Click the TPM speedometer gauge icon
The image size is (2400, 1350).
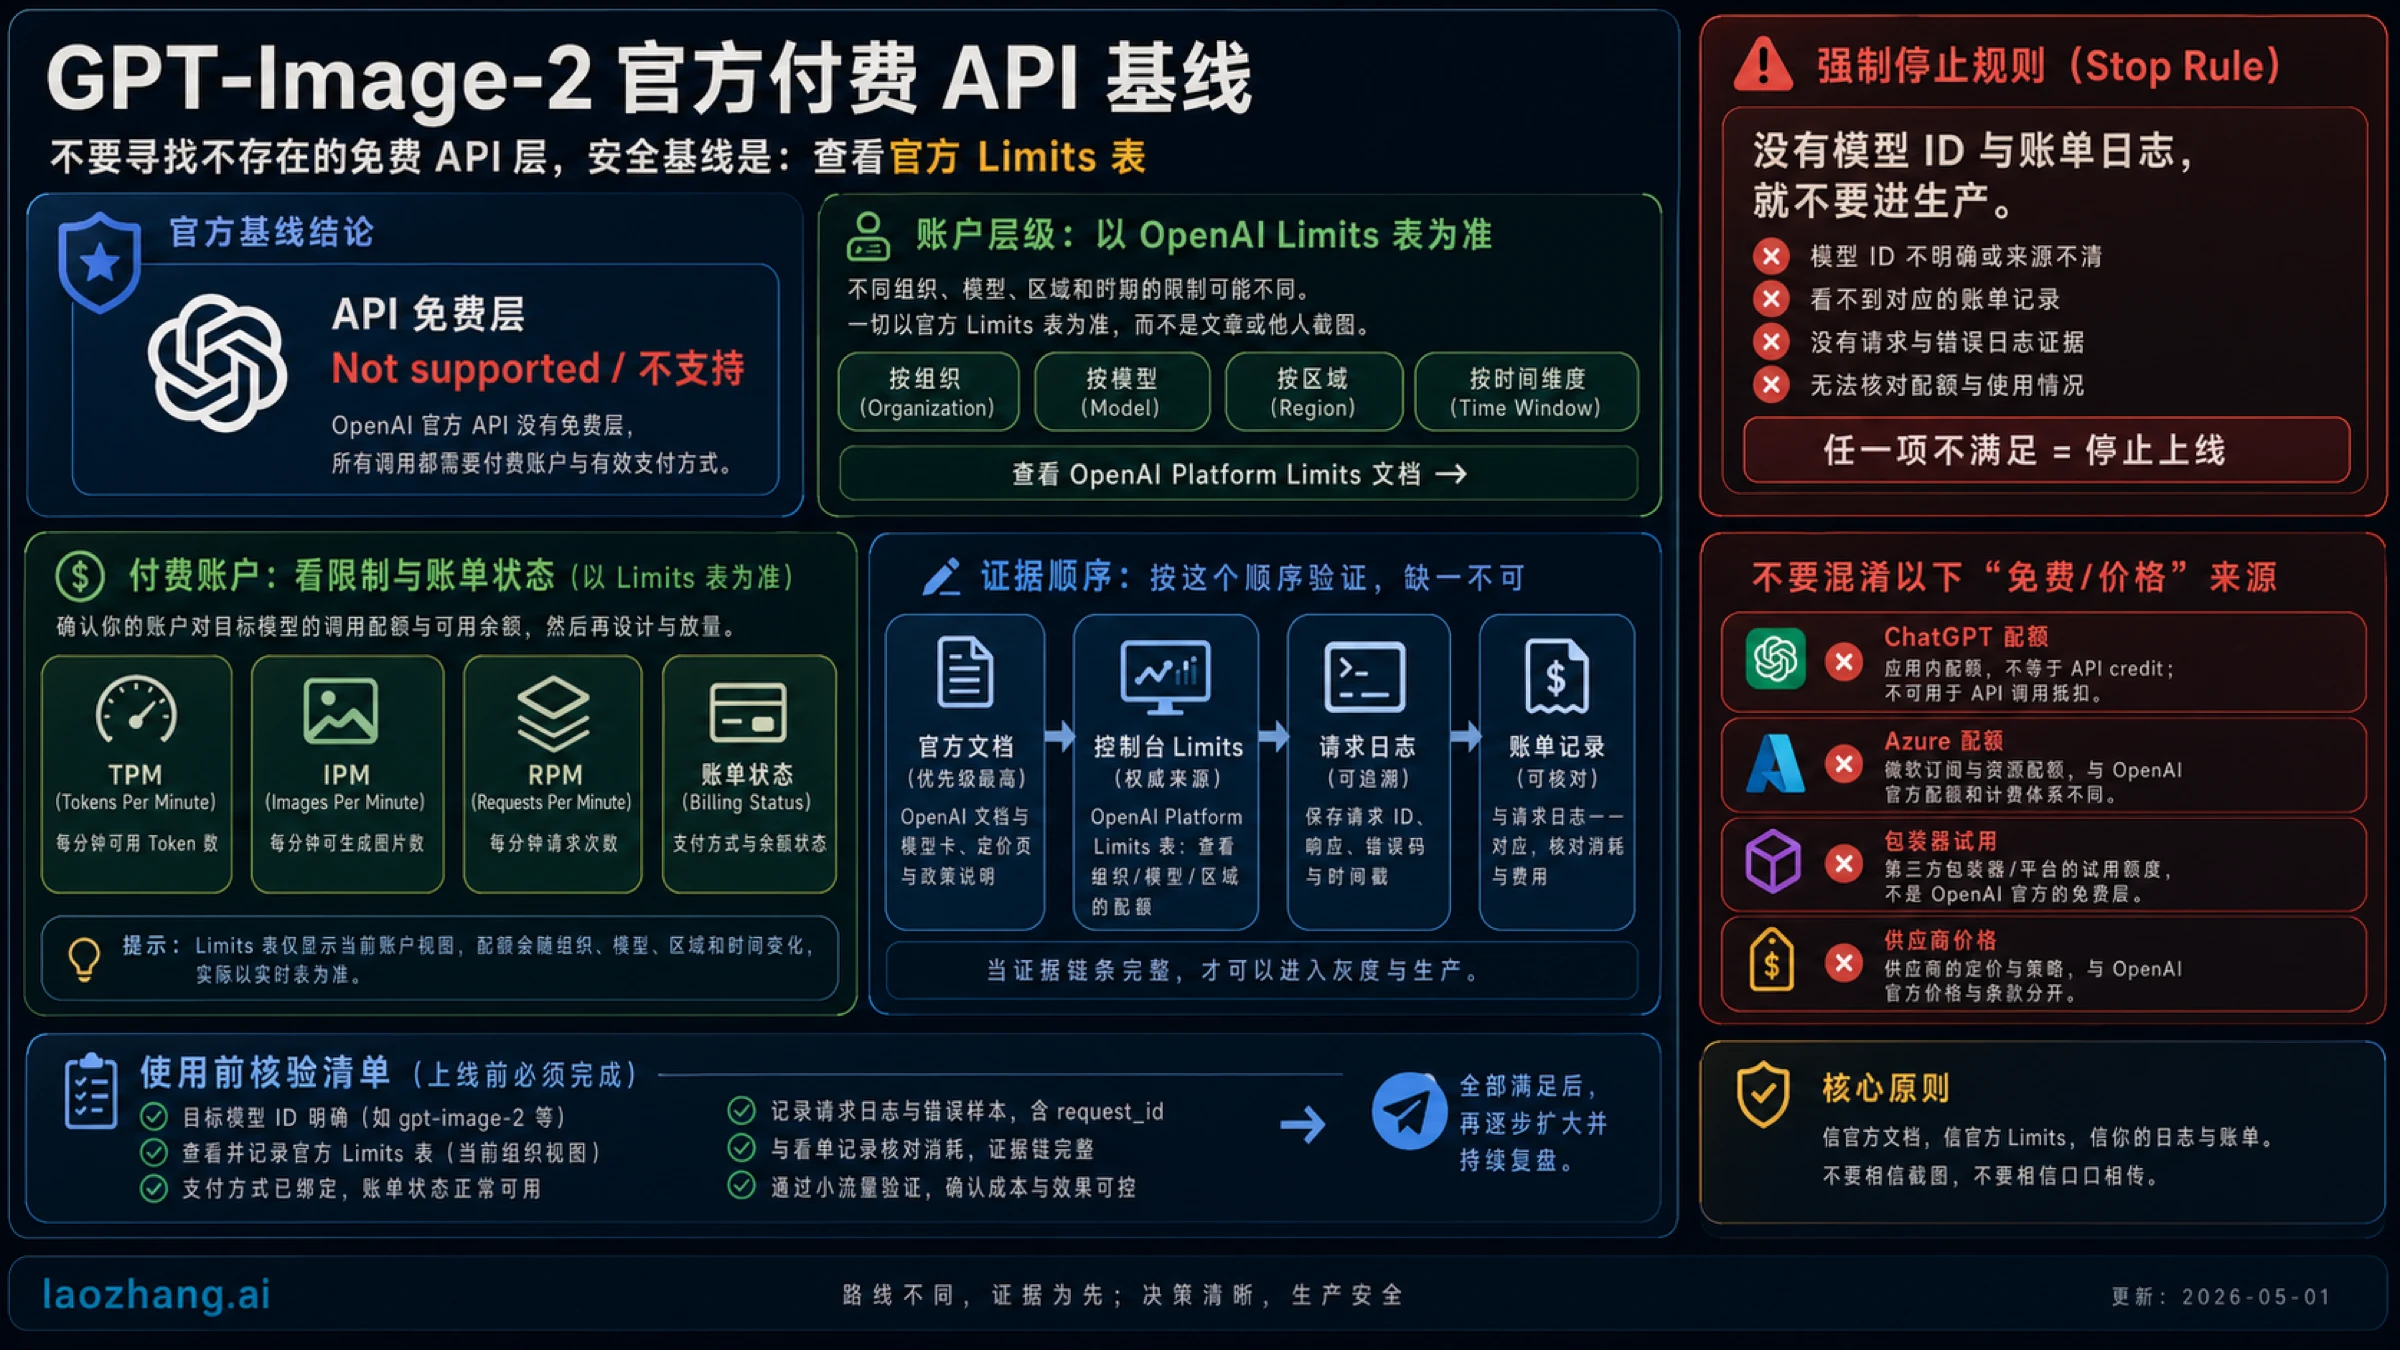(x=136, y=711)
